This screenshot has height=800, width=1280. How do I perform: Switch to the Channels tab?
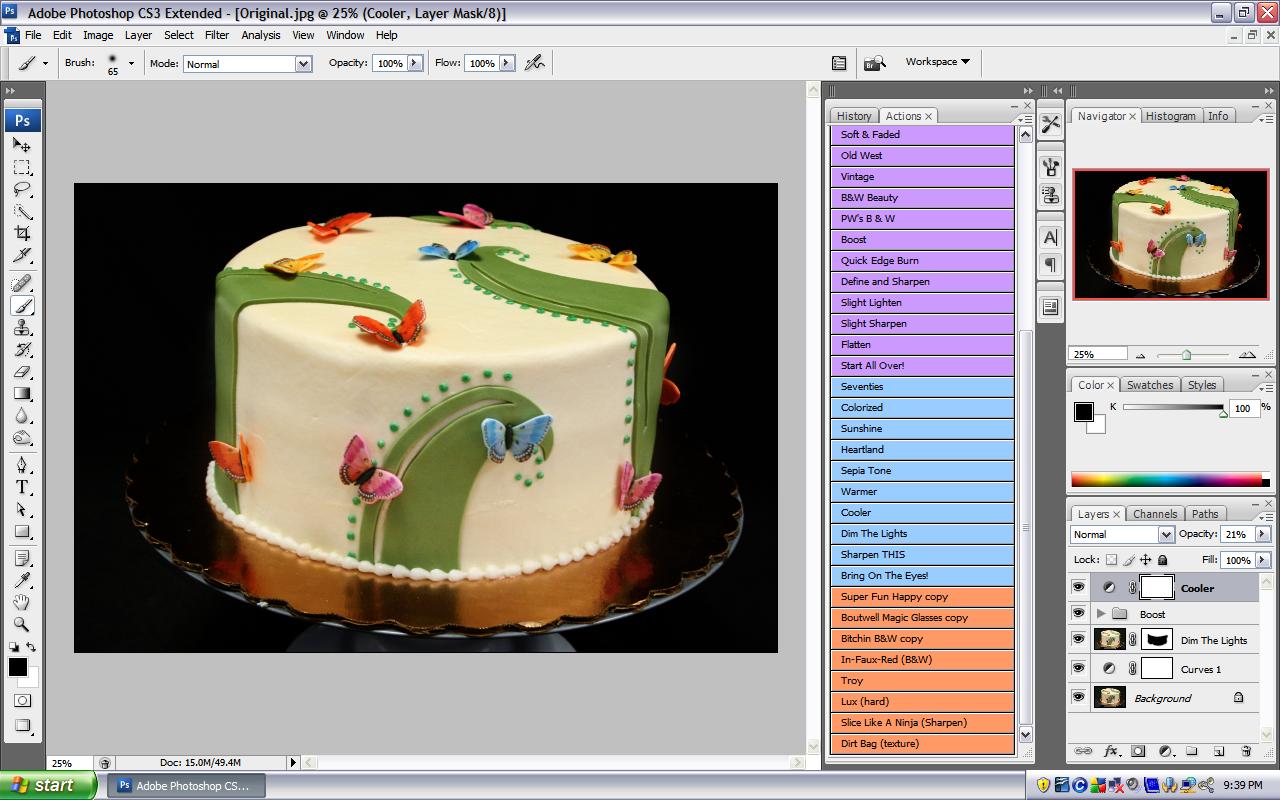[x=1155, y=514]
